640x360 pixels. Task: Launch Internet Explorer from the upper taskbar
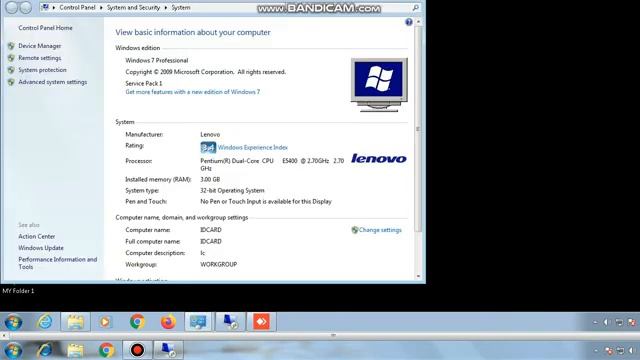[x=45, y=322]
